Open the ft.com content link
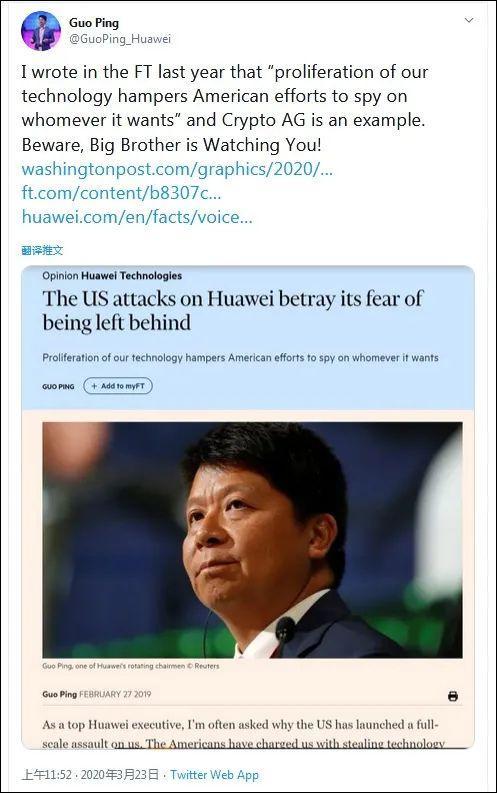The width and height of the screenshot is (497, 793). [121, 193]
